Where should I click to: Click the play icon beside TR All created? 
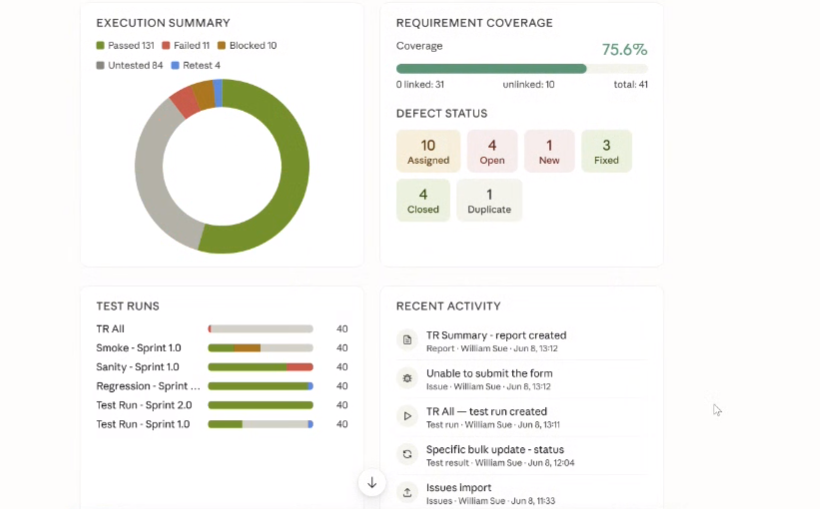click(x=407, y=416)
